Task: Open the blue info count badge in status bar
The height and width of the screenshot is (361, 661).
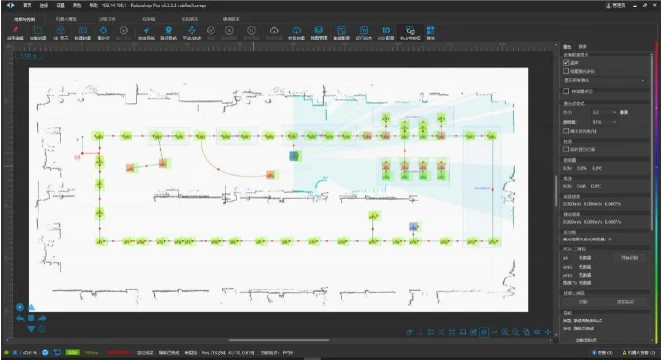Action: [602, 352]
